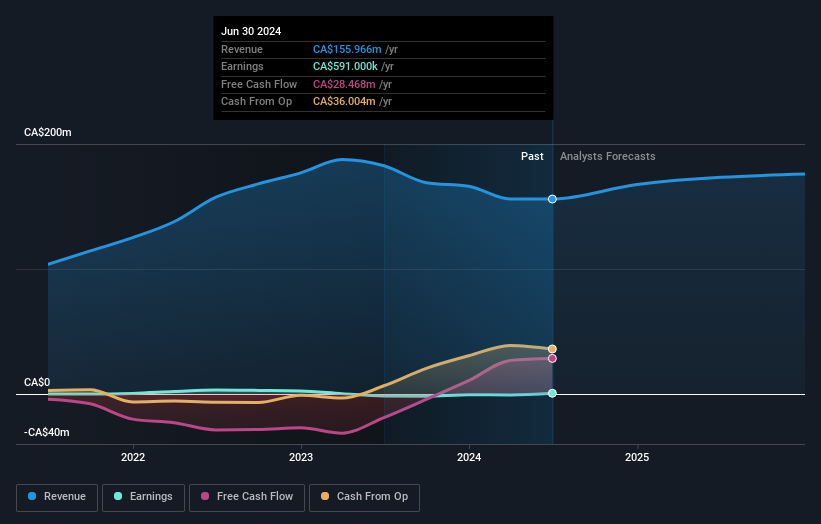This screenshot has width=821, height=524.
Task: Click the teal Earnings legend dot
Action: [x=118, y=496]
